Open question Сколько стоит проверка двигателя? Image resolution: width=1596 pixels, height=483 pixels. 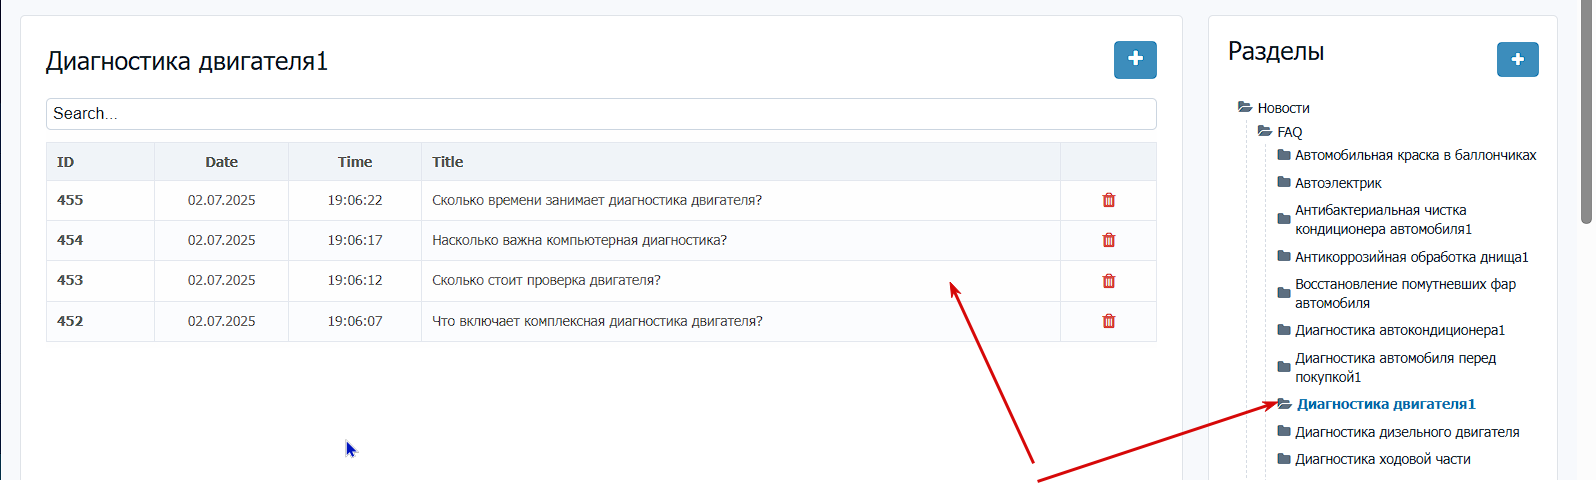click(546, 280)
